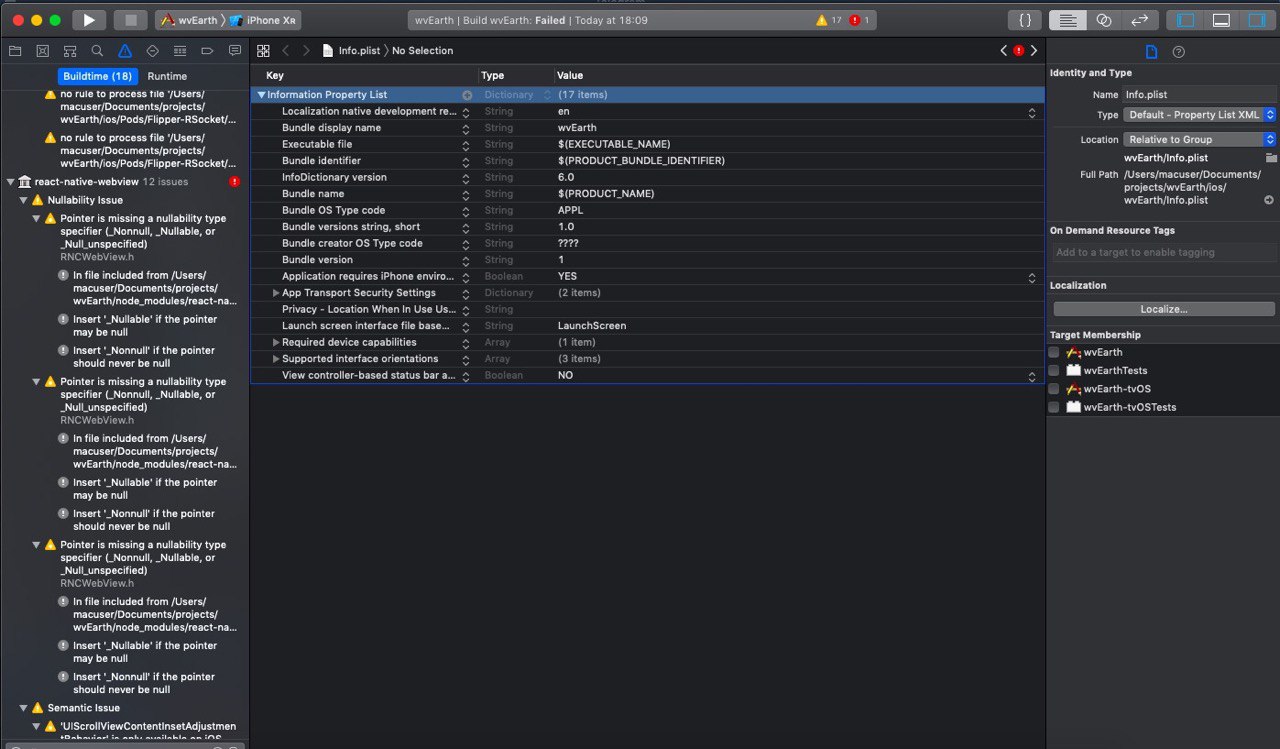Click the red issue indicator in jump bar
Viewport: 1280px width, 749px height.
tap(1019, 50)
